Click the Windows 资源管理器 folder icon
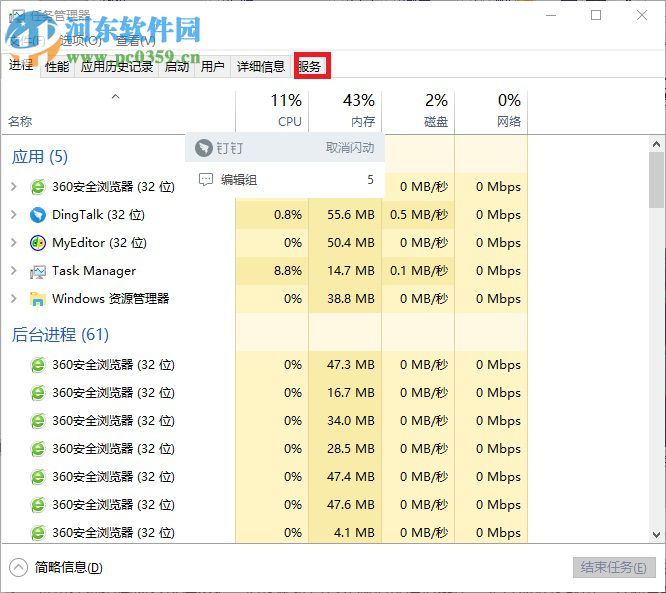The width and height of the screenshot is (666, 593). [x=38, y=299]
